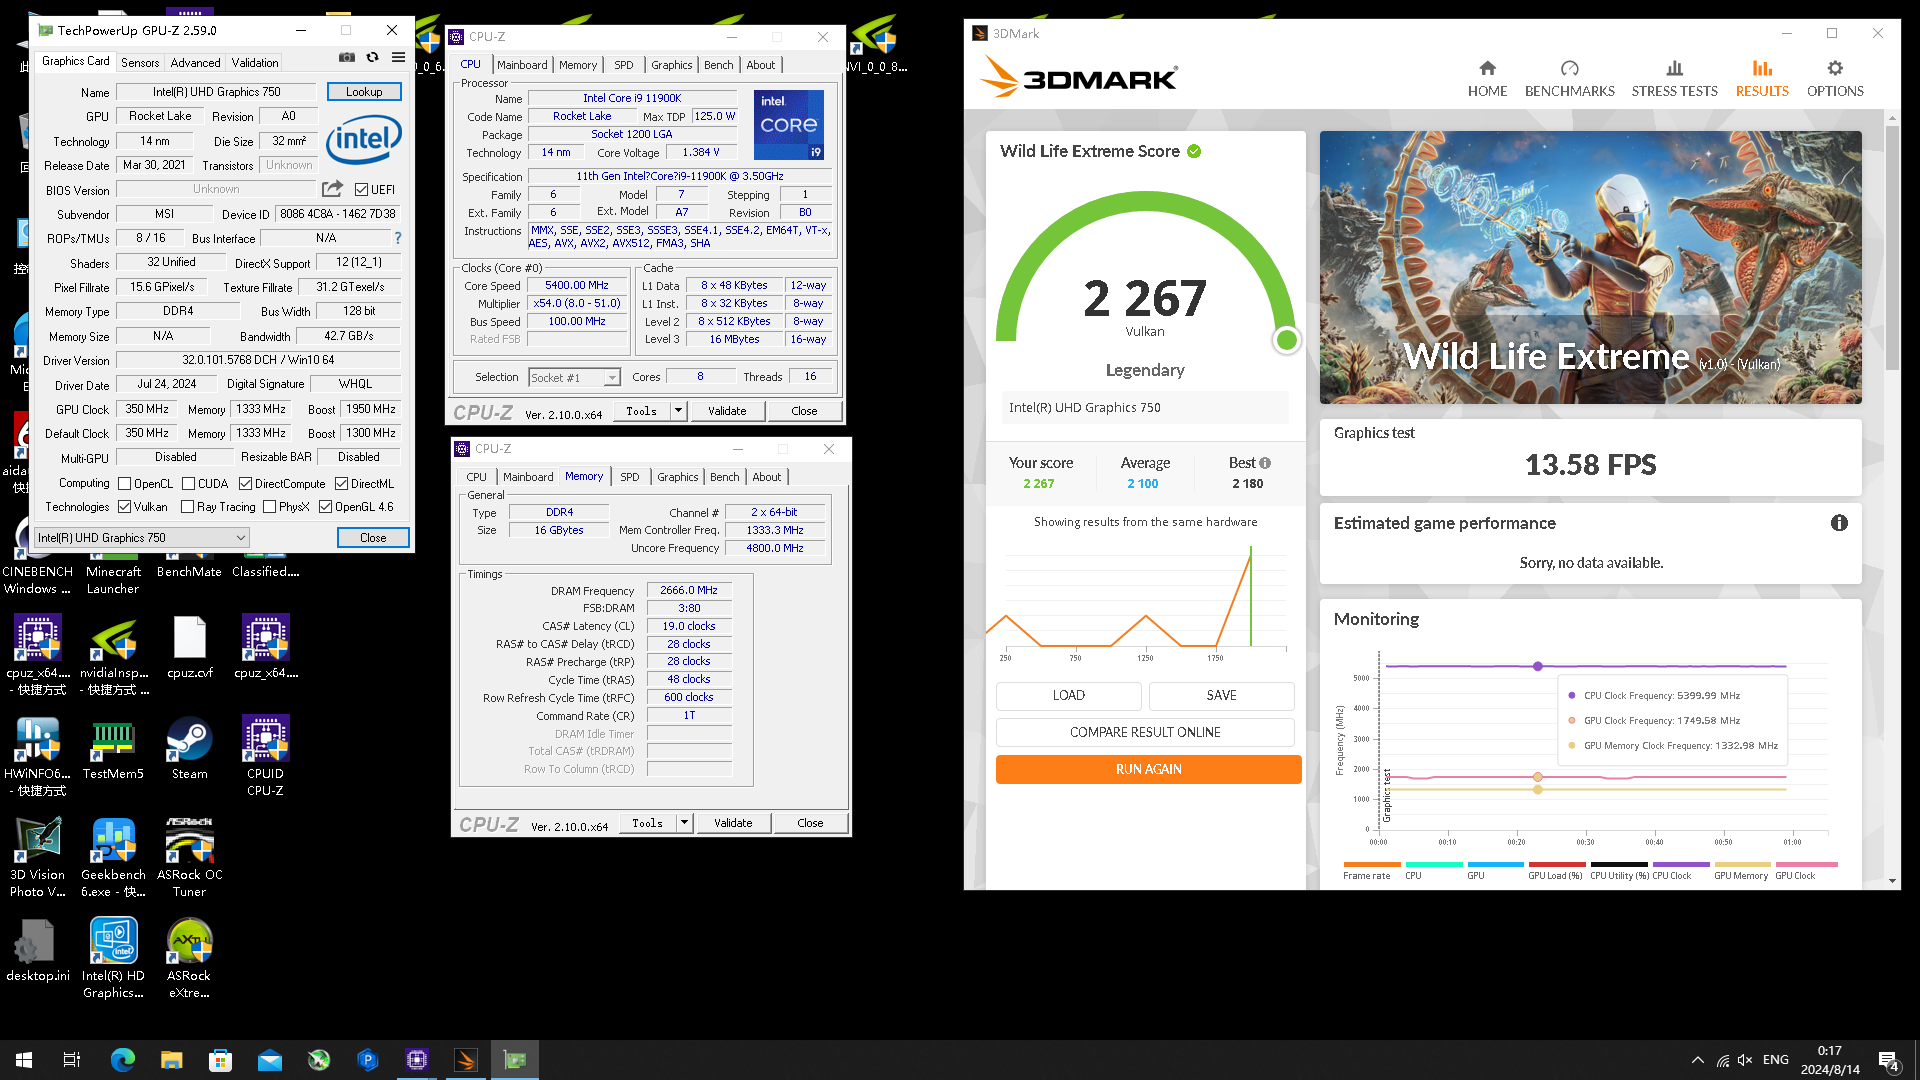
Task: Click RUN AGAIN button
Action: click(x=1148, y=769)
